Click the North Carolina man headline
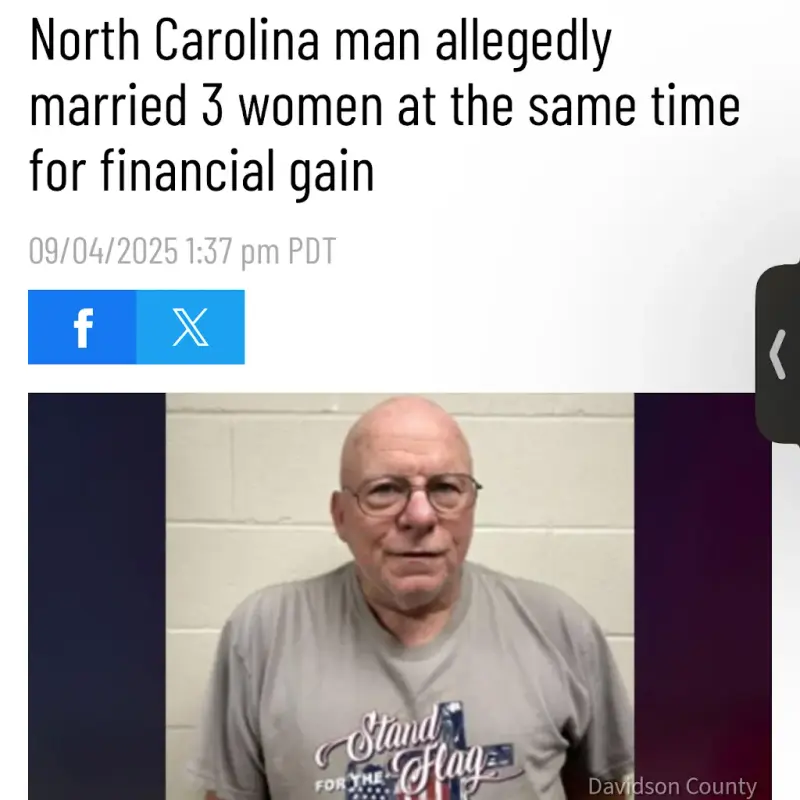The width and height of the screenshot is (800, 800). coord(385,105)
